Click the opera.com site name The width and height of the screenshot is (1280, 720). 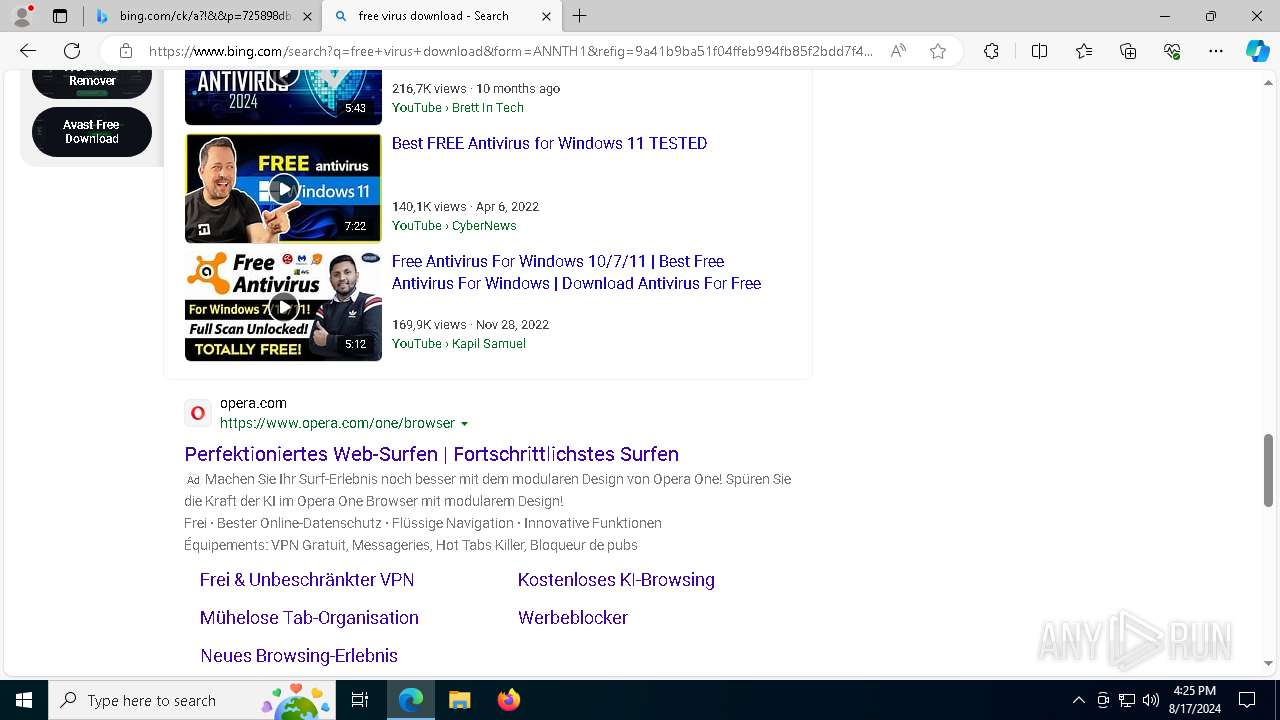(x=253, y=403)
